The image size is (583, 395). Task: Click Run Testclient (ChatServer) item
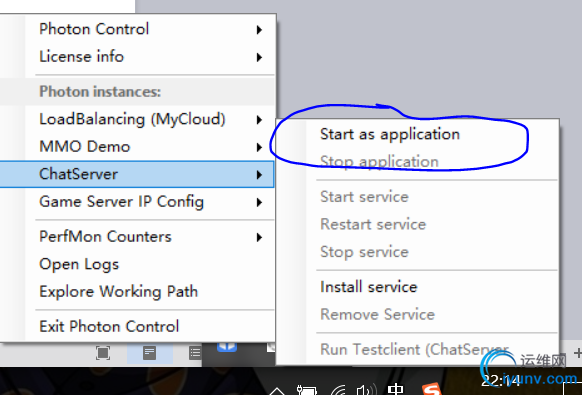click(x=418, y=350)
